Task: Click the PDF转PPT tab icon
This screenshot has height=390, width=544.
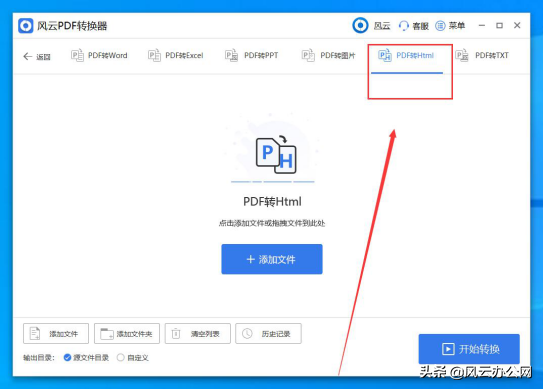Action: tap(231, 56)
